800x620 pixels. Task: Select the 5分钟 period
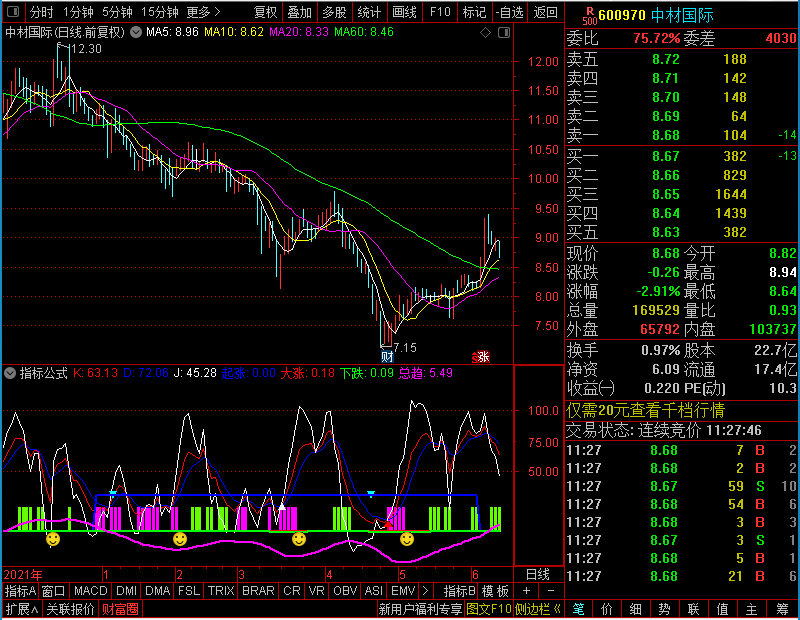(117, 12)
